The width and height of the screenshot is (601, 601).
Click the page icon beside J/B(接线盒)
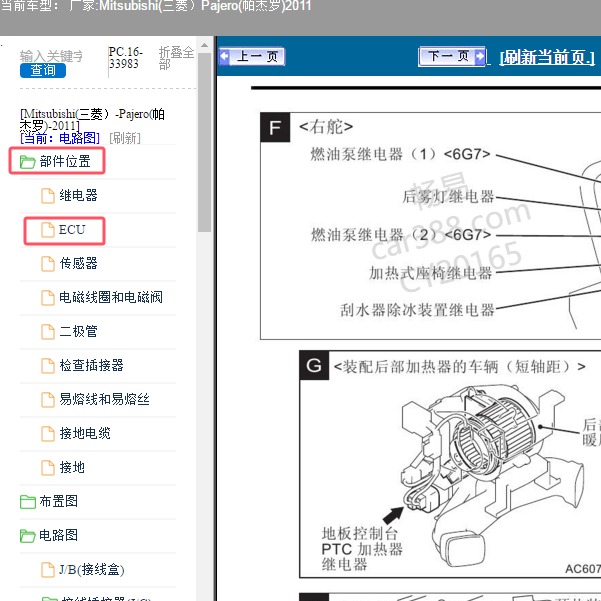tap(48, 569)
